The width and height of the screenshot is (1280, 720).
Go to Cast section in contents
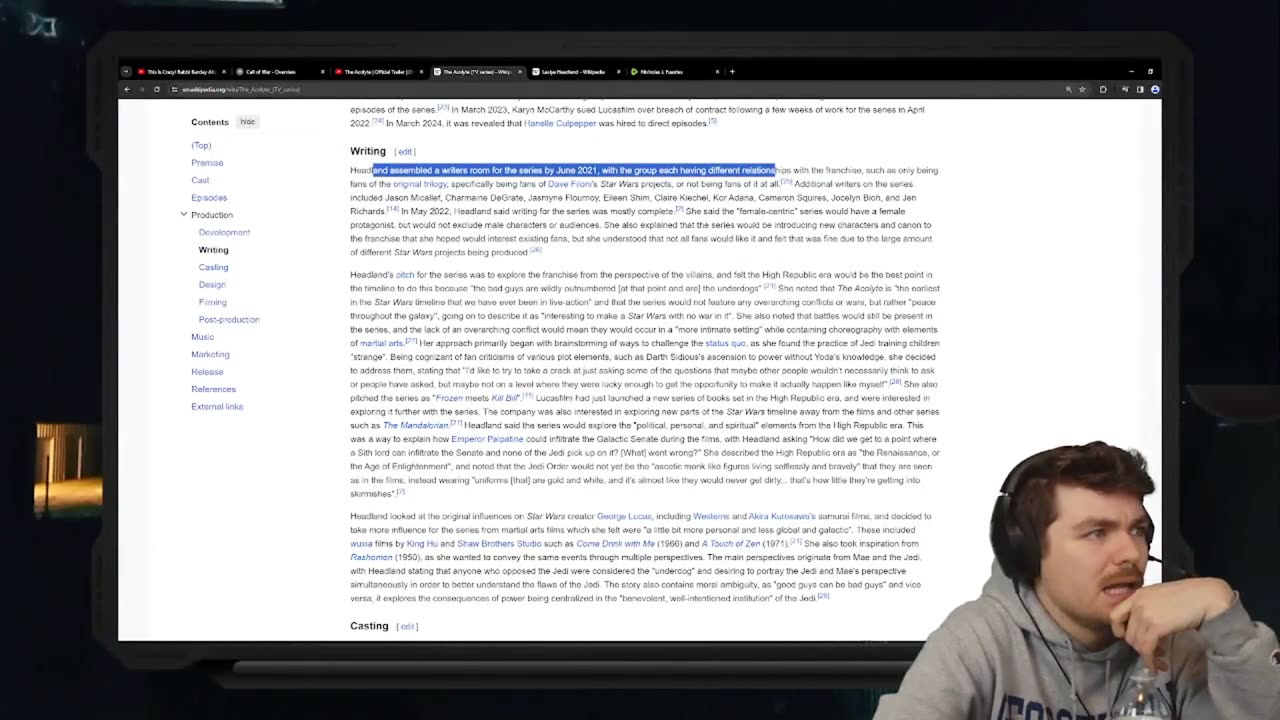coord(200,181)
